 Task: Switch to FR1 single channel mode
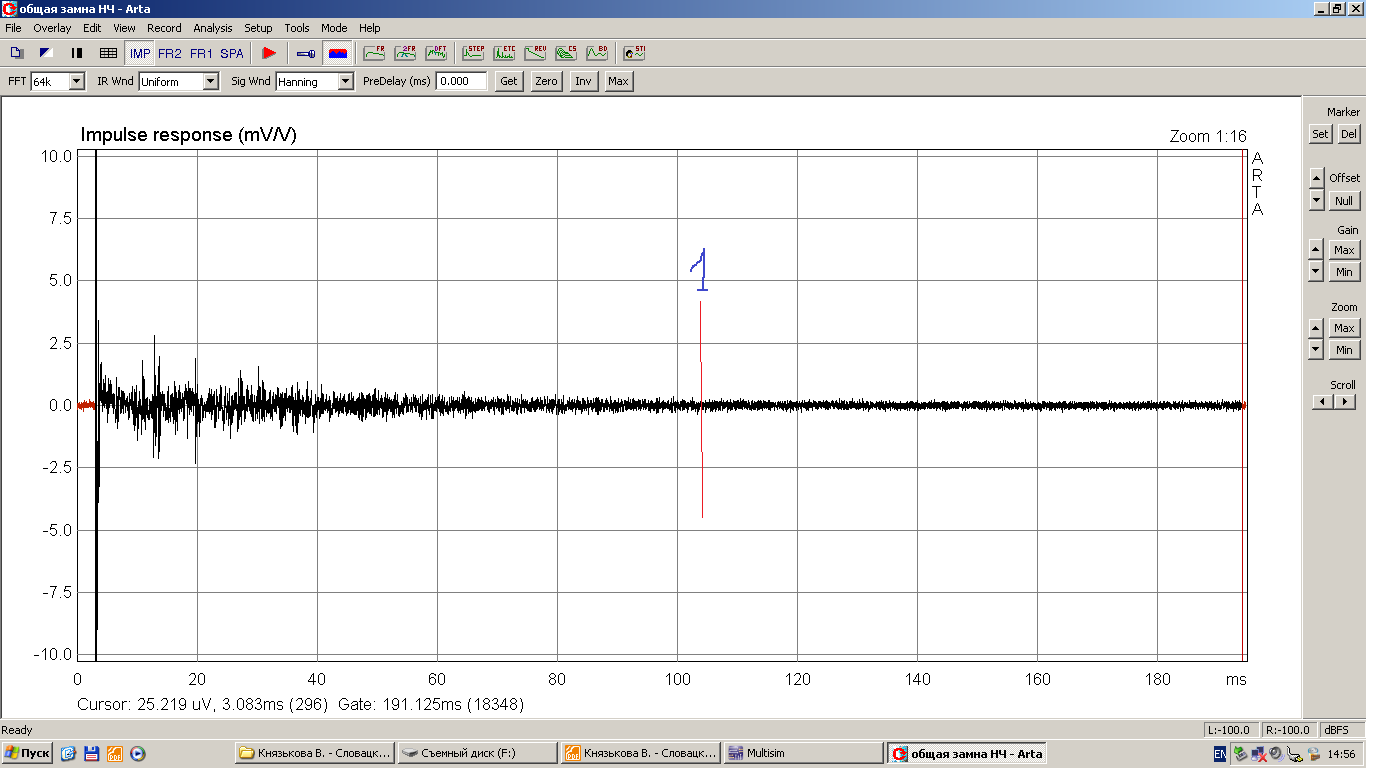coord(201,53)
